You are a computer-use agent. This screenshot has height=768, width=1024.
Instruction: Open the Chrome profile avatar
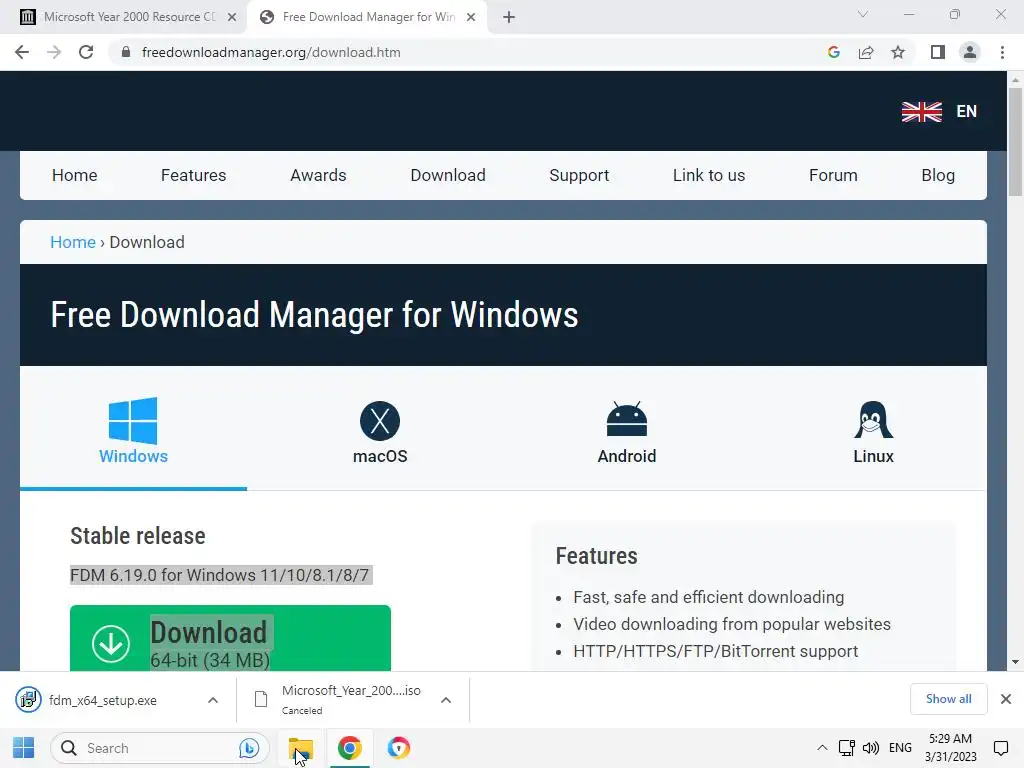click(x=970, y=52)
